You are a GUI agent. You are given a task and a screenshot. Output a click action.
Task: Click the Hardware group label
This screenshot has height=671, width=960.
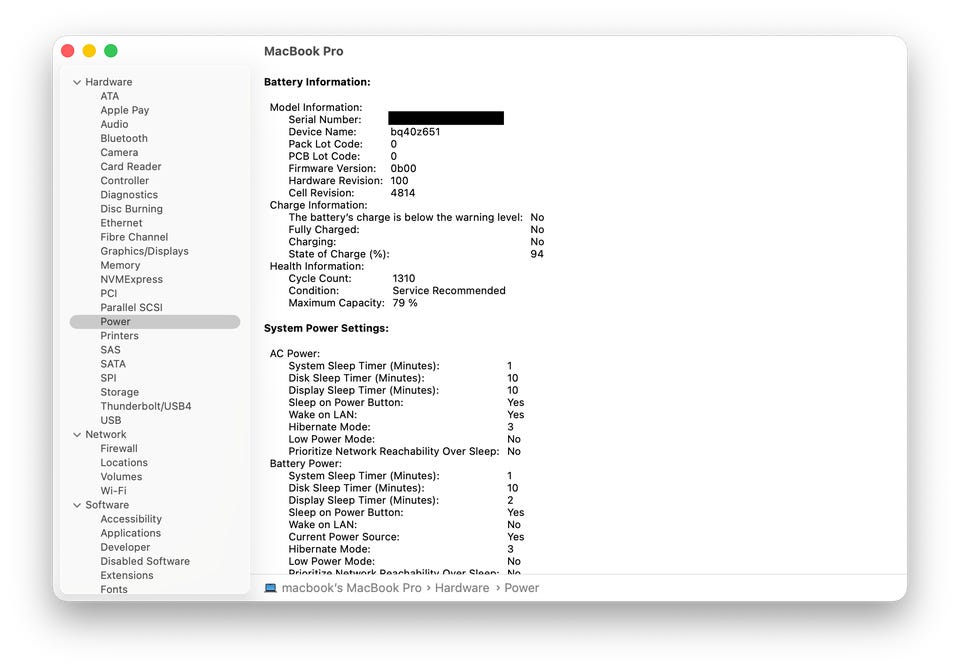tap(108, 82)
